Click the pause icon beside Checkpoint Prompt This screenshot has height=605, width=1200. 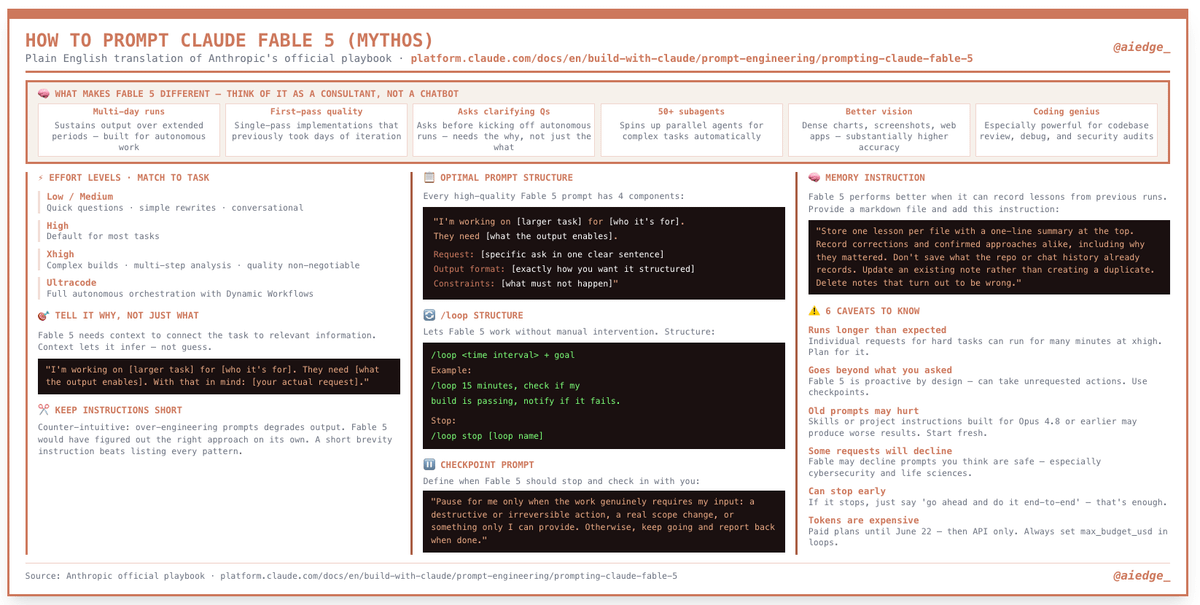[x=429, y=465]
